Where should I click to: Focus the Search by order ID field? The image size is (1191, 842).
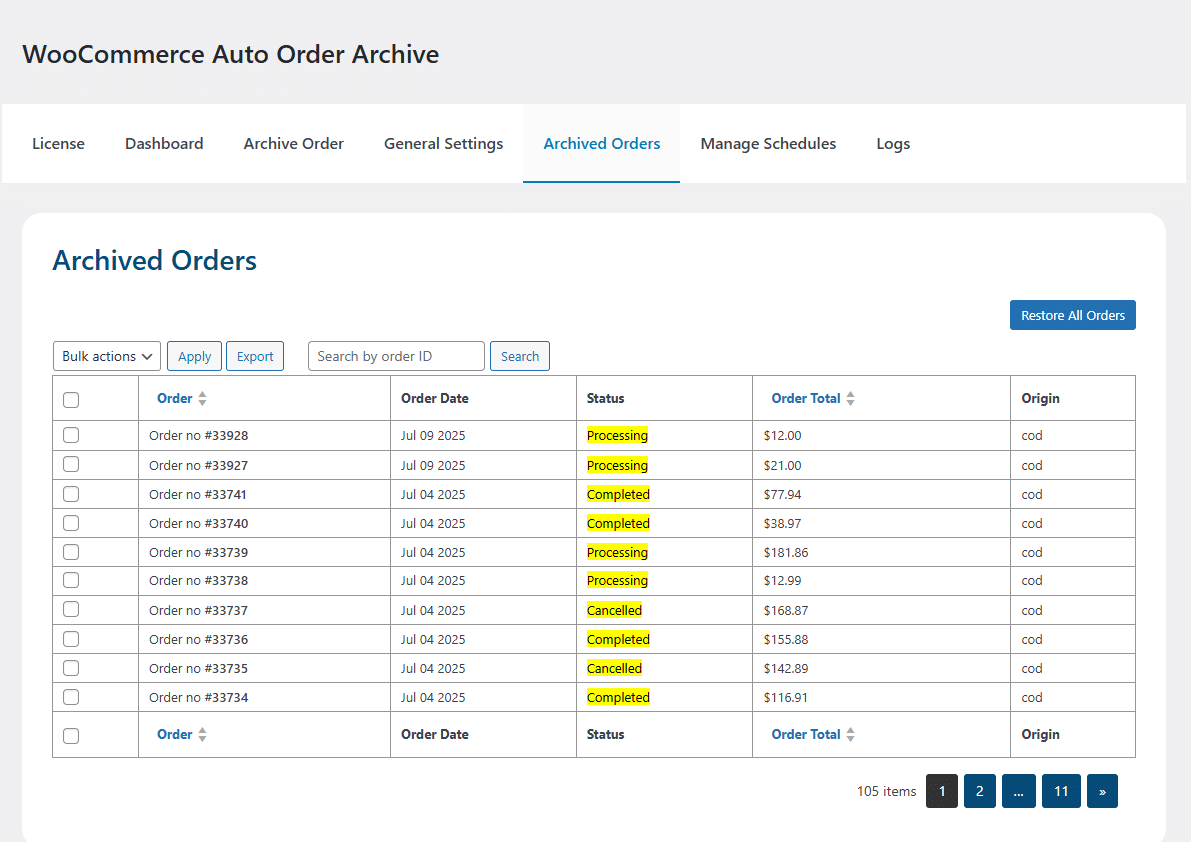[396, 356]
